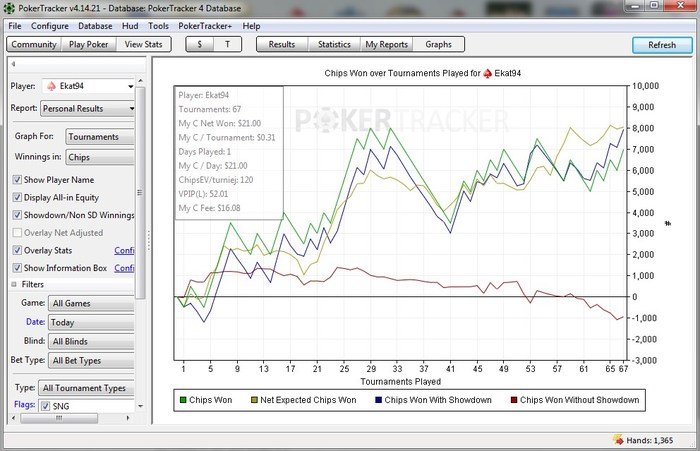Toggle Showdown/Non SD Winnings checkbox
The width and height of the screenshot is (700, 451).
click(x=17, y=215)
